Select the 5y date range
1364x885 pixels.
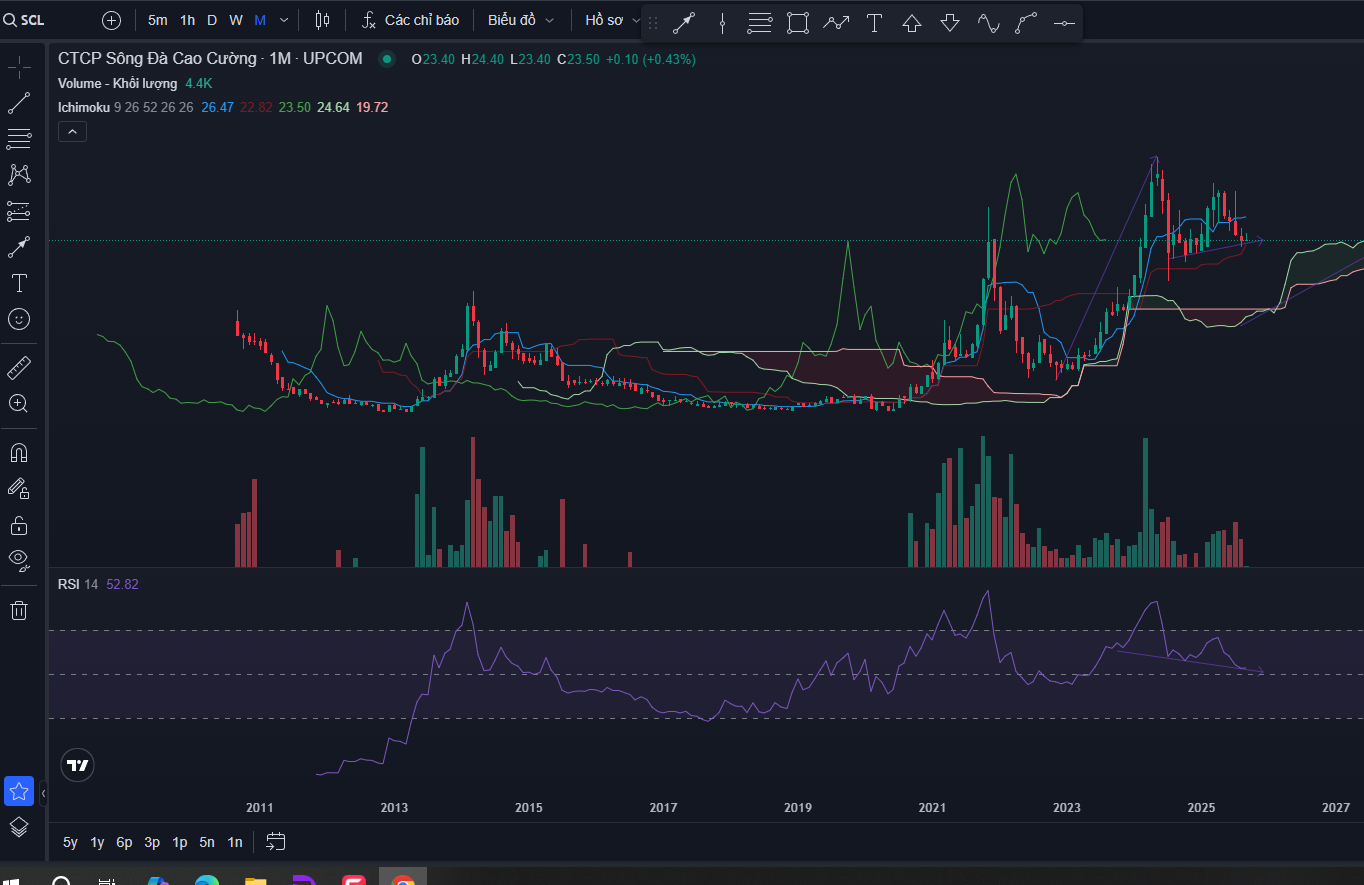click(x=70, y=842)
